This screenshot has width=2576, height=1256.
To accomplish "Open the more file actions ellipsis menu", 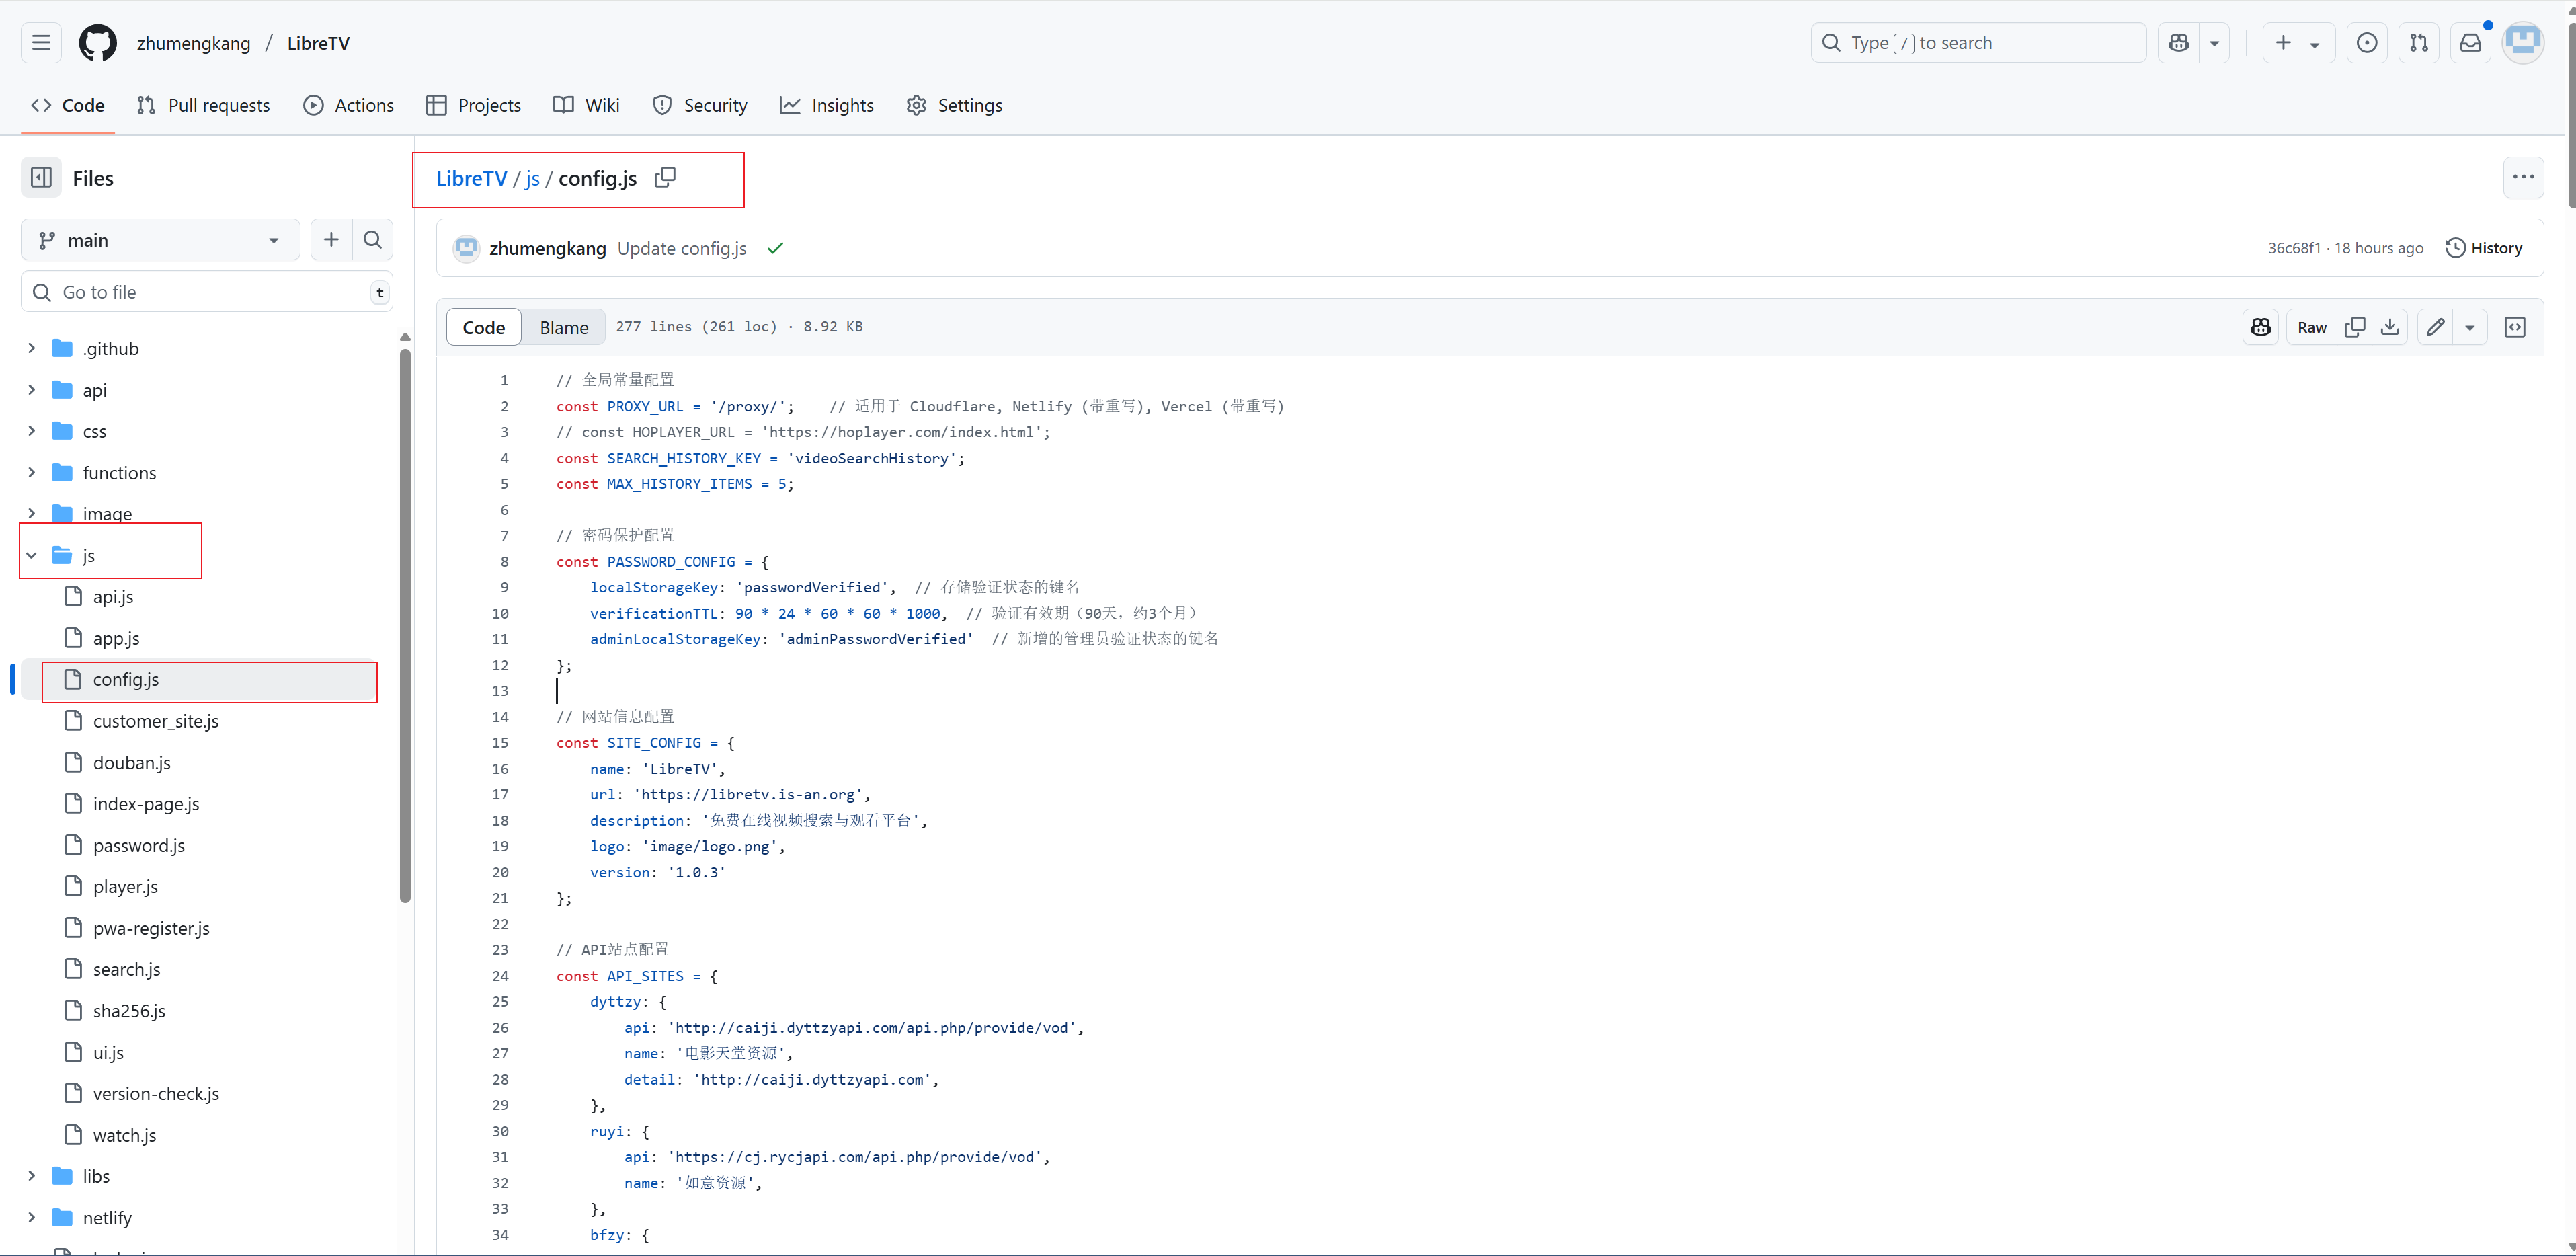I will [2523, 177].
